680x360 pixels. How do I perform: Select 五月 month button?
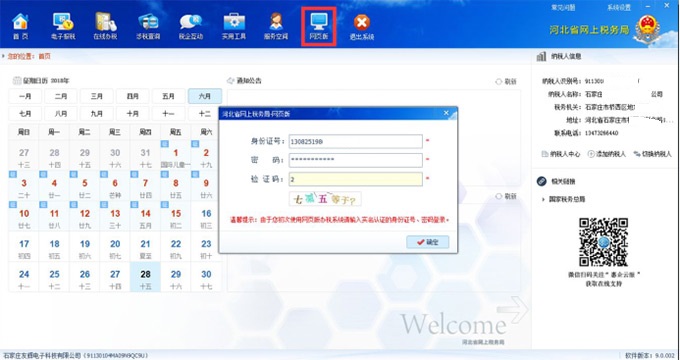[168, 96]
